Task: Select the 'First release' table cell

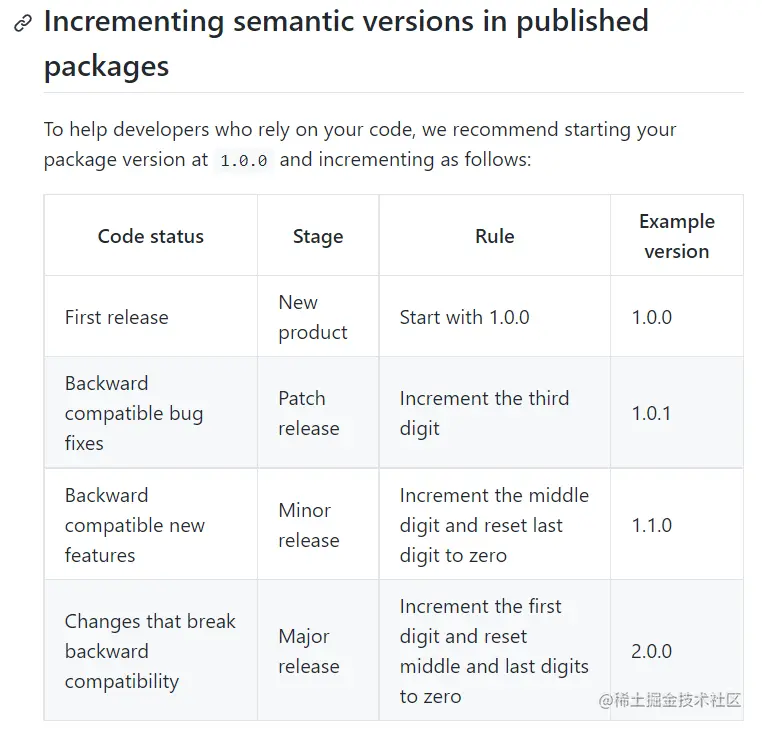Action: (151, 317)
